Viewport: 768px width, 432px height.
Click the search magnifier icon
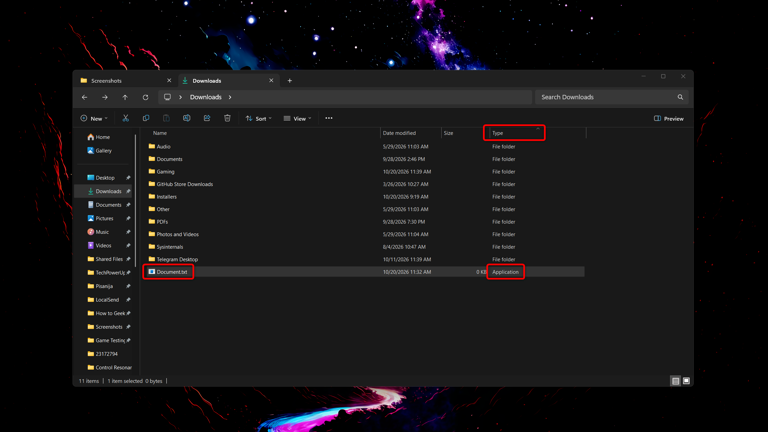[x=680, y=97]
